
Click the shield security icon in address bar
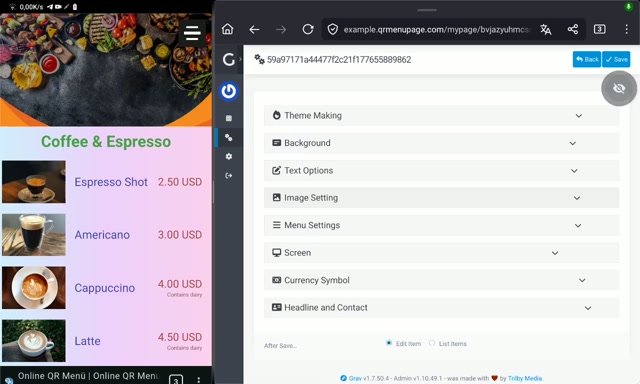(333, 29)
